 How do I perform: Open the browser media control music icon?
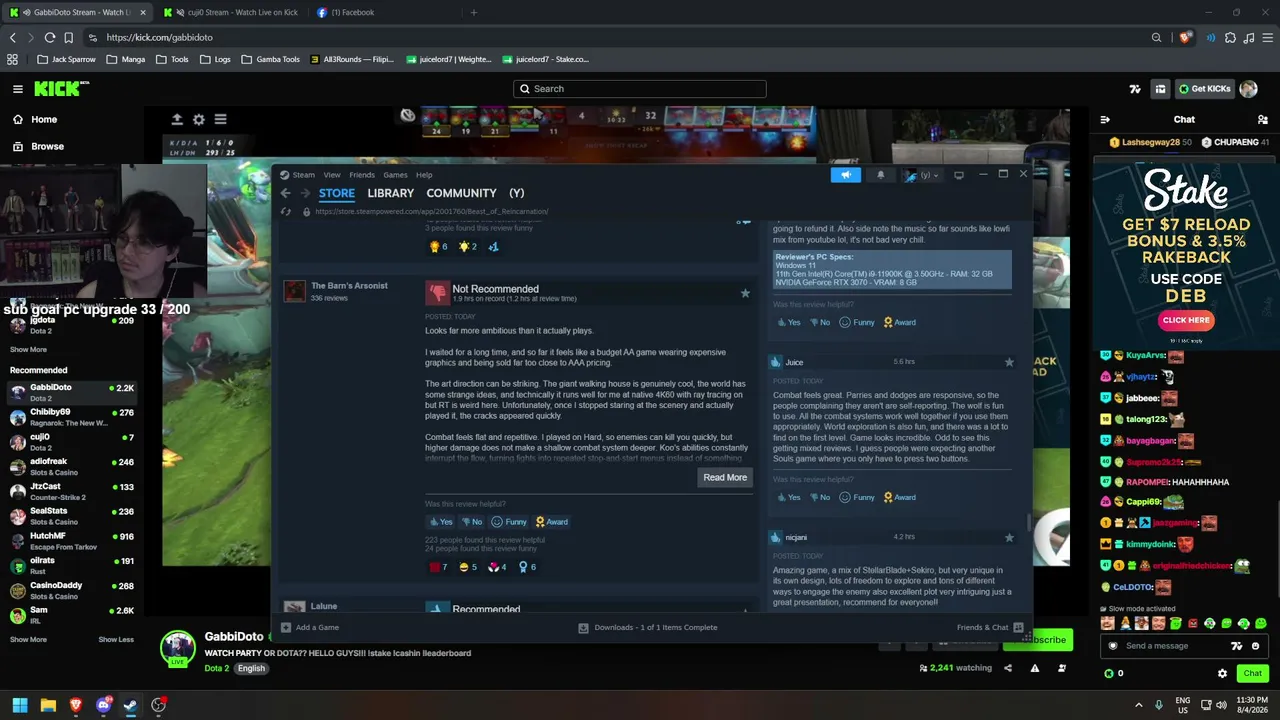click(x=1249, y=38)
